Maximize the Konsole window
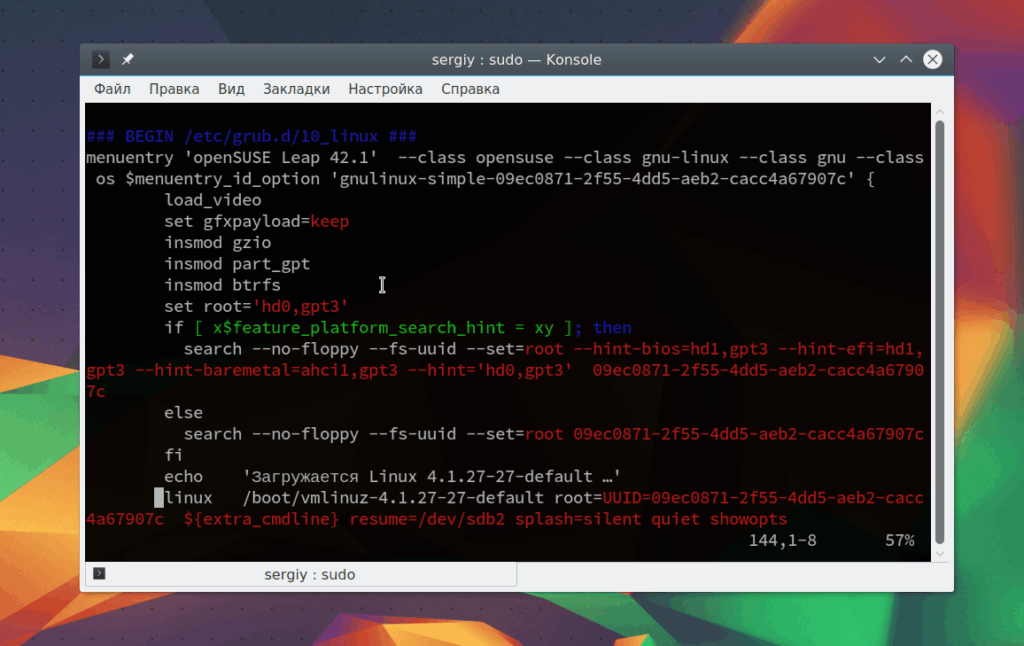Image resolution: width=1024 pixels, height=646 pixels. pyautogui.click(x=906, y=59)
